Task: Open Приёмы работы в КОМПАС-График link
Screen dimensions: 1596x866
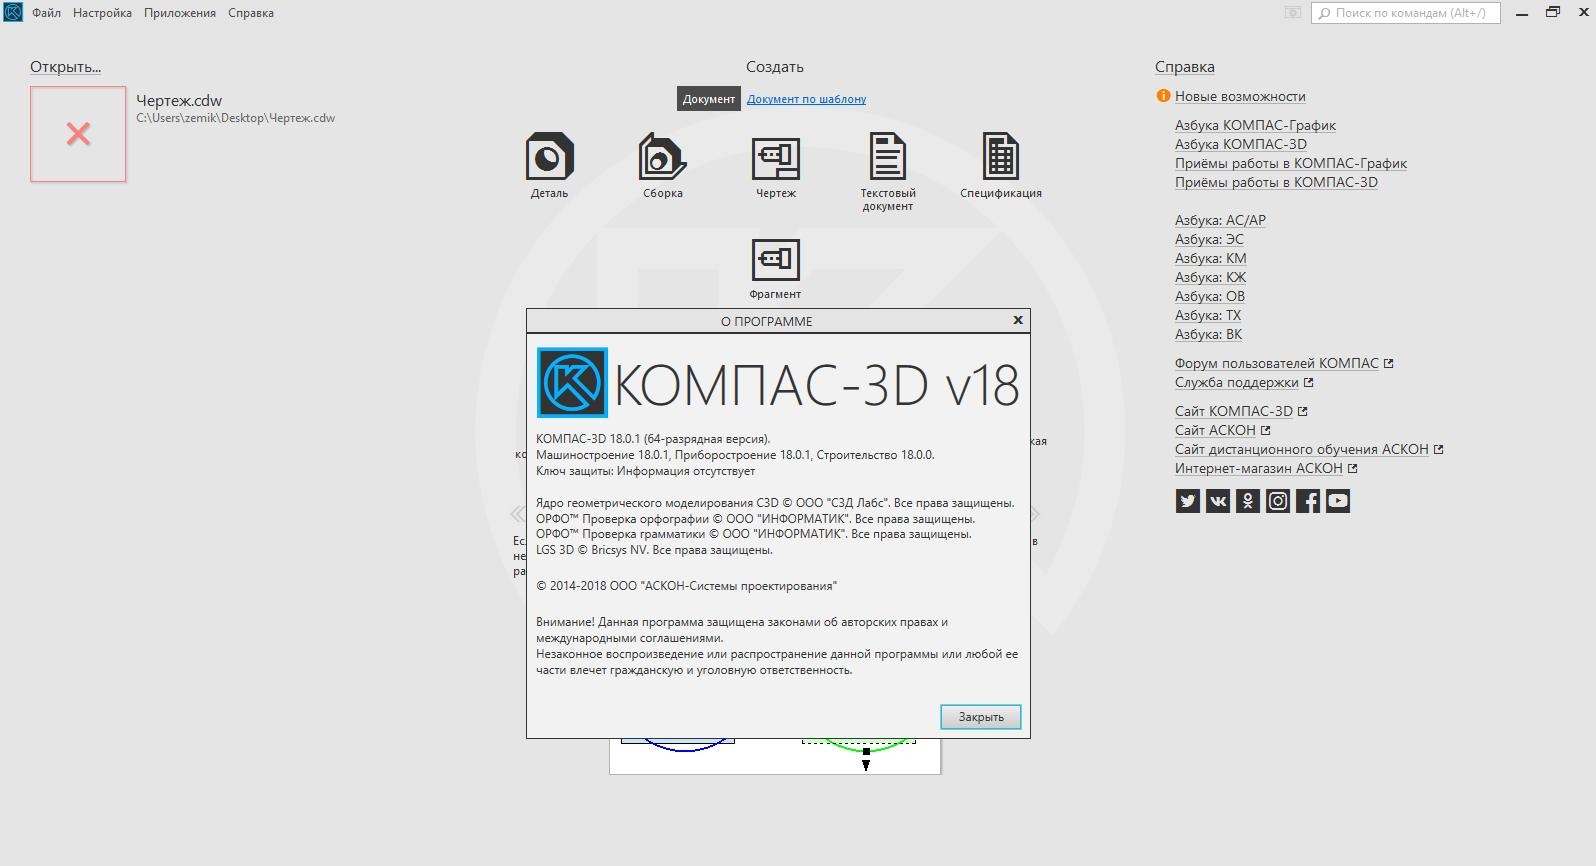Action: 1290,163
